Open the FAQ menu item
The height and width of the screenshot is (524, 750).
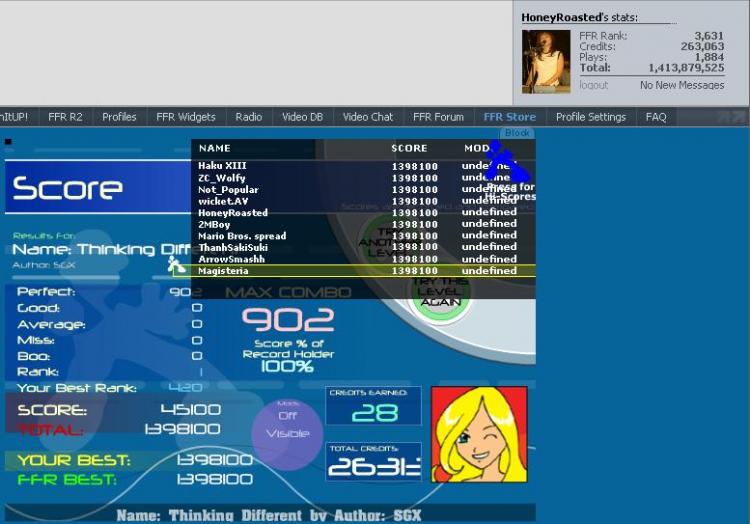tap(656, 117)
